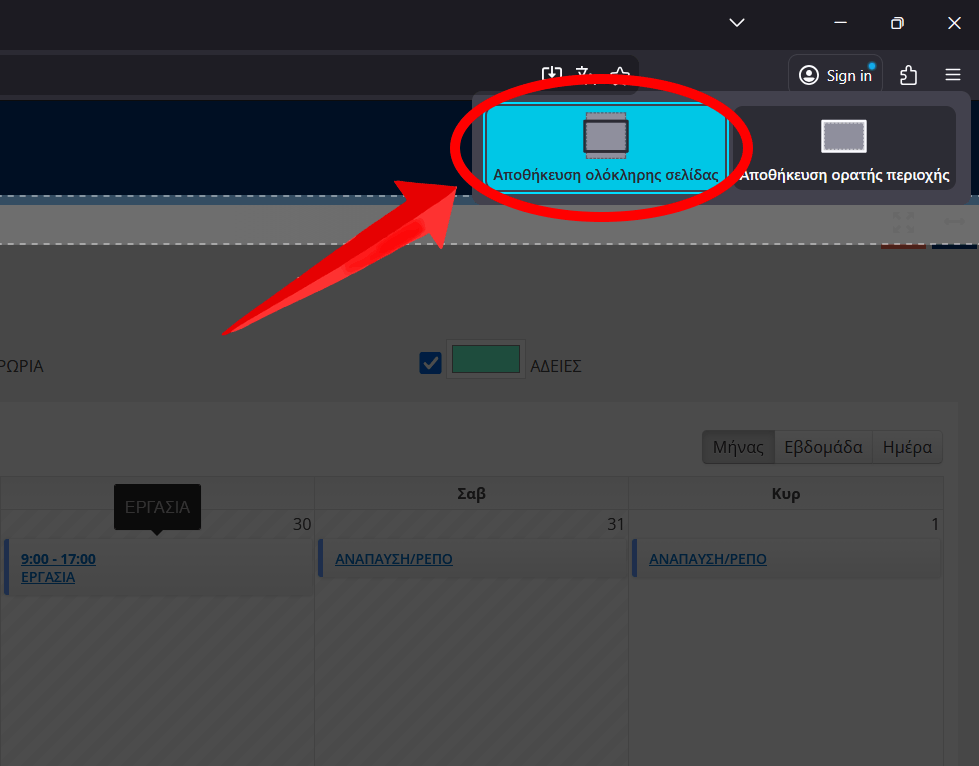
Task: Open the Firefox extensions puzzle icon
Action: (908, 75)
